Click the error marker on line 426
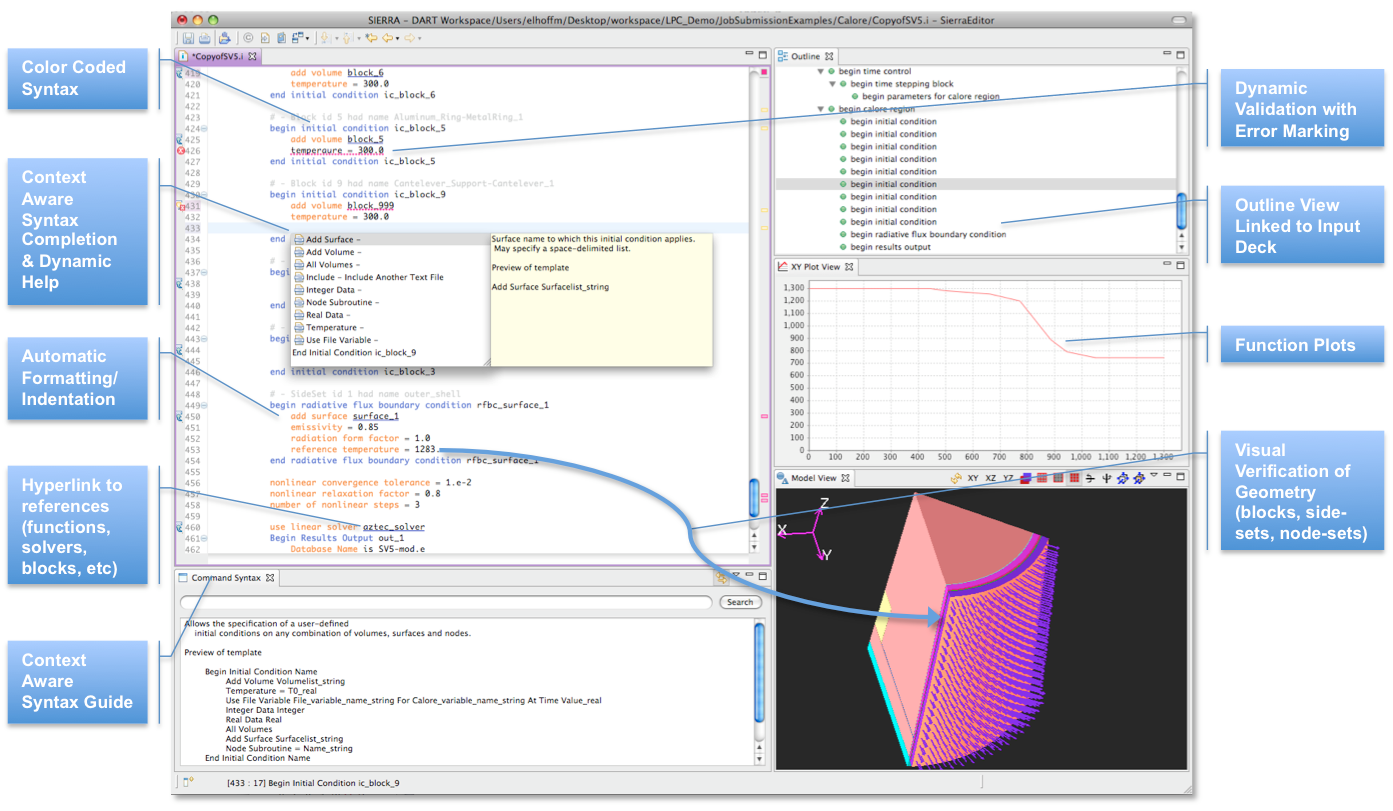Screen dimensions: 1393x811 pos(181,150)
